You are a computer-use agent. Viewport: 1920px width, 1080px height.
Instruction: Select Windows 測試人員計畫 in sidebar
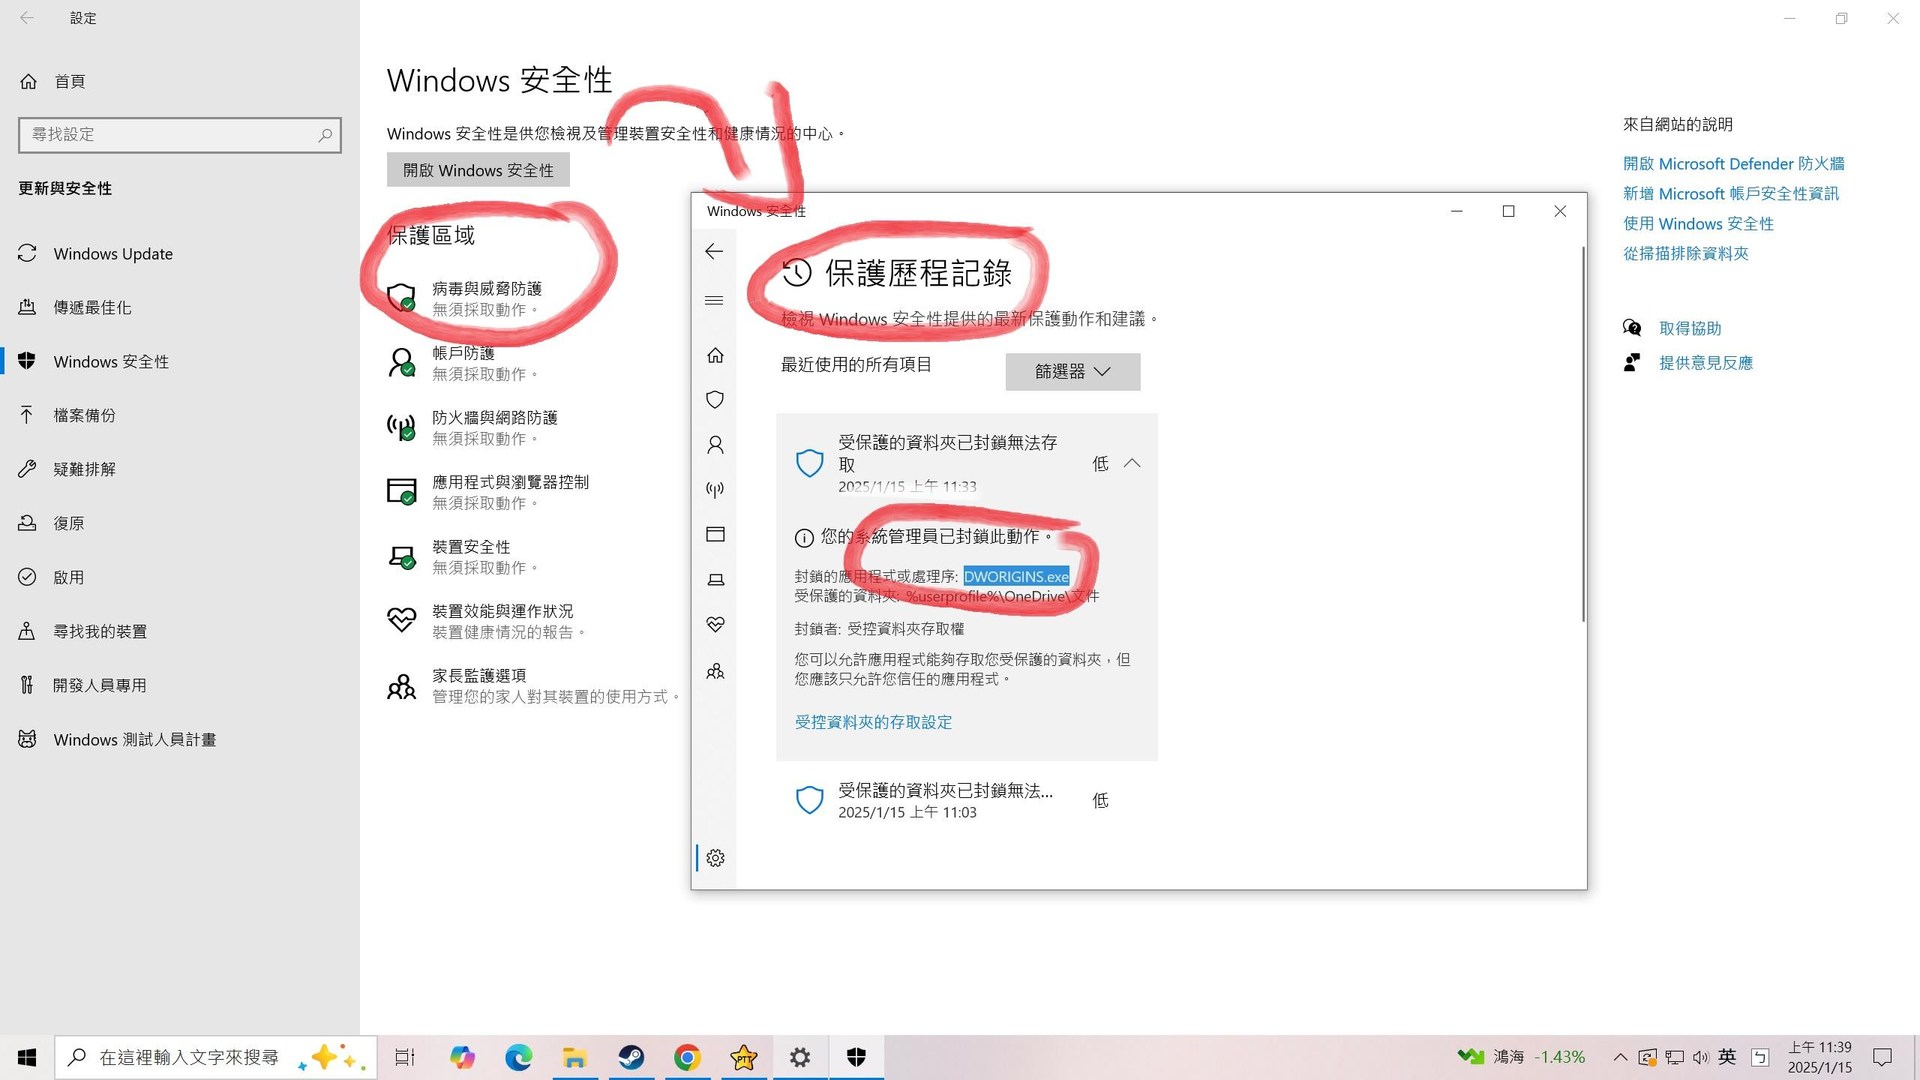click(x=134, y=739)
